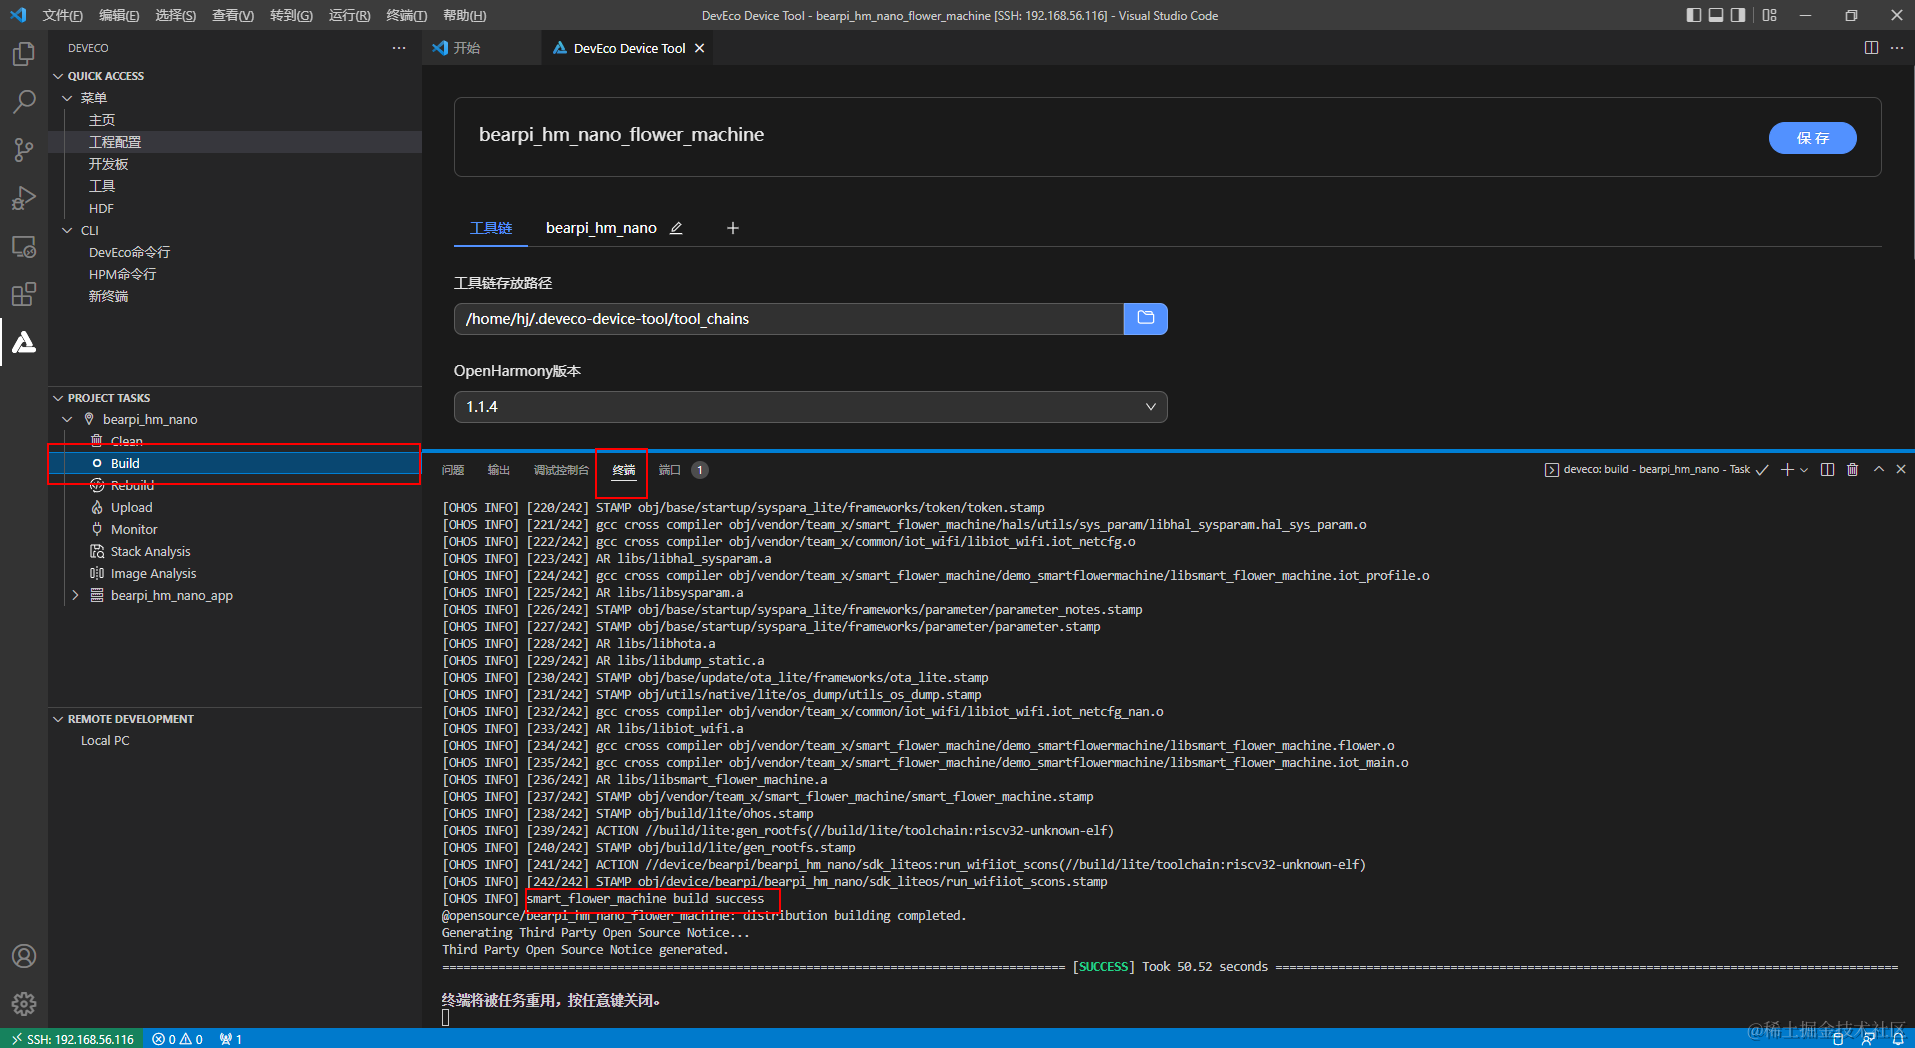
Task: Open the 文件(F) menu
Action: click(x=63, y=15)
